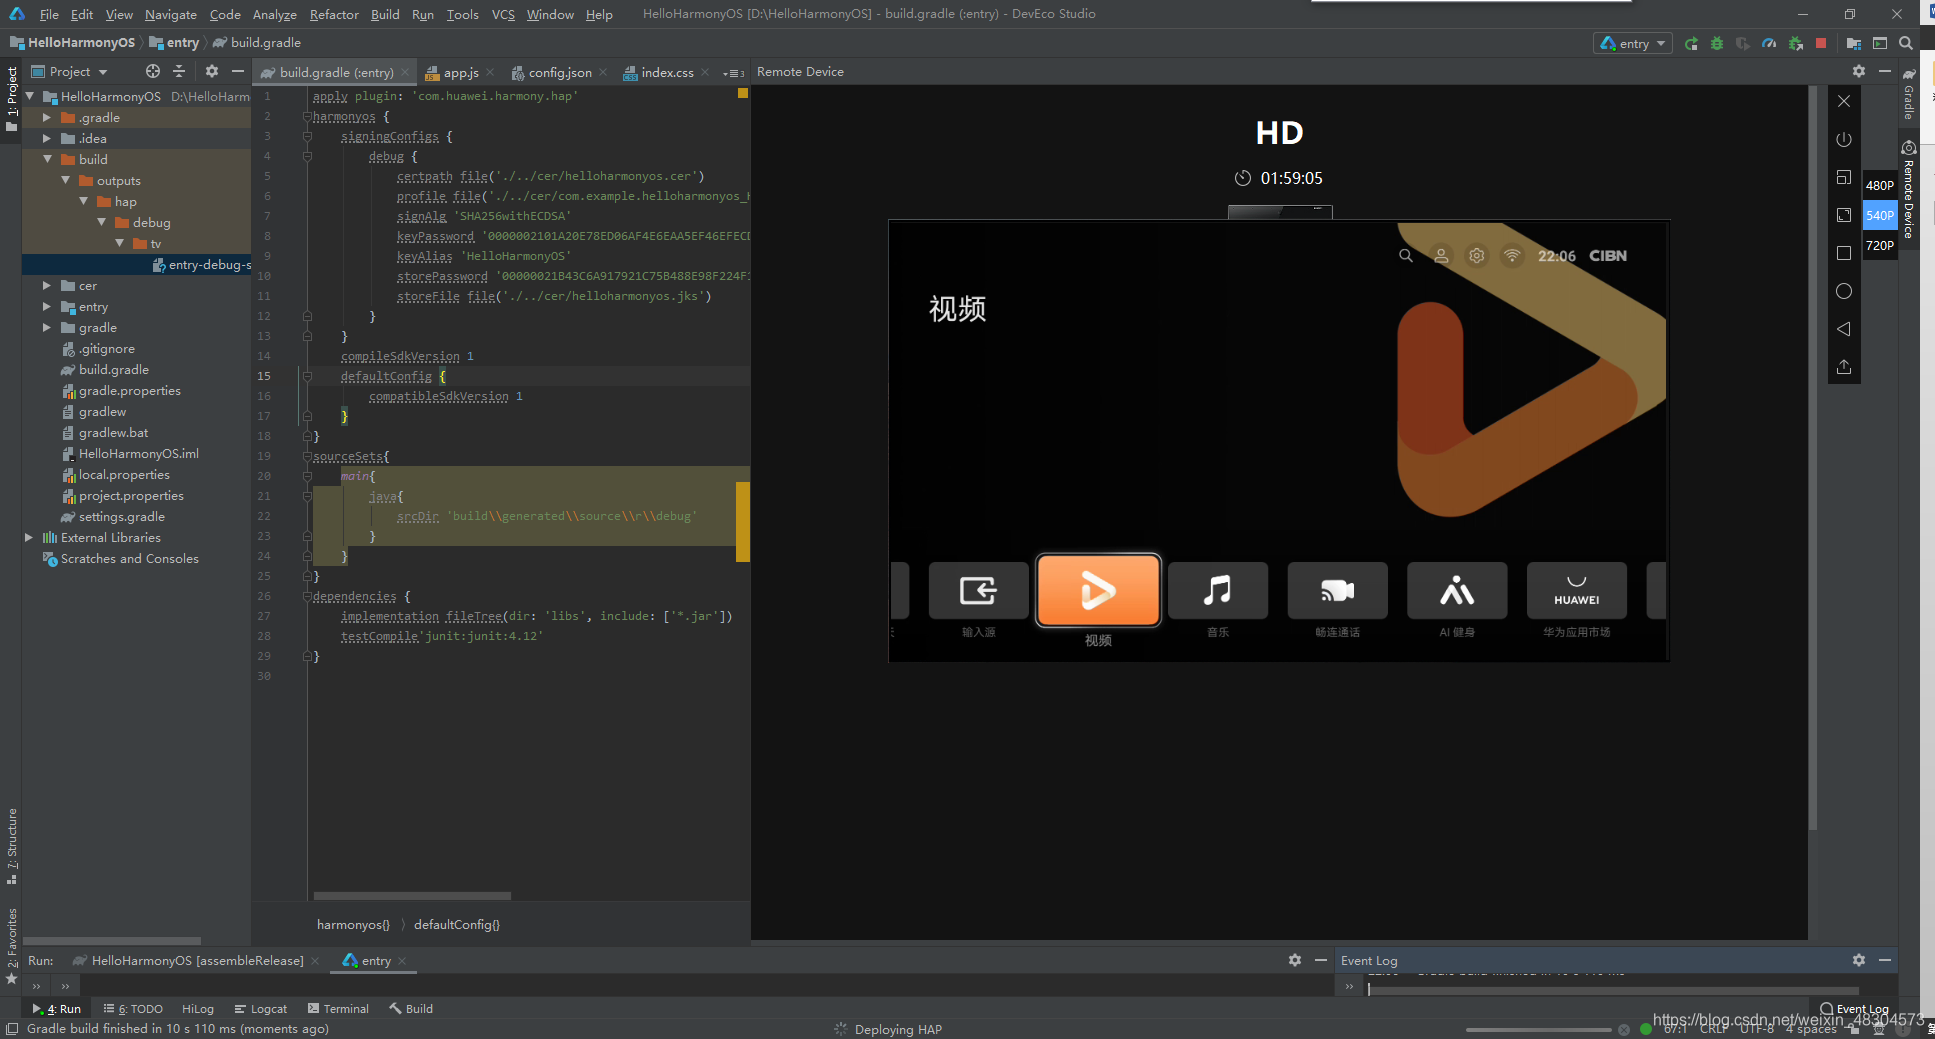1935x1039 pixels.
Task: Close the remote device with X icon
Action: click(1844, 101)
